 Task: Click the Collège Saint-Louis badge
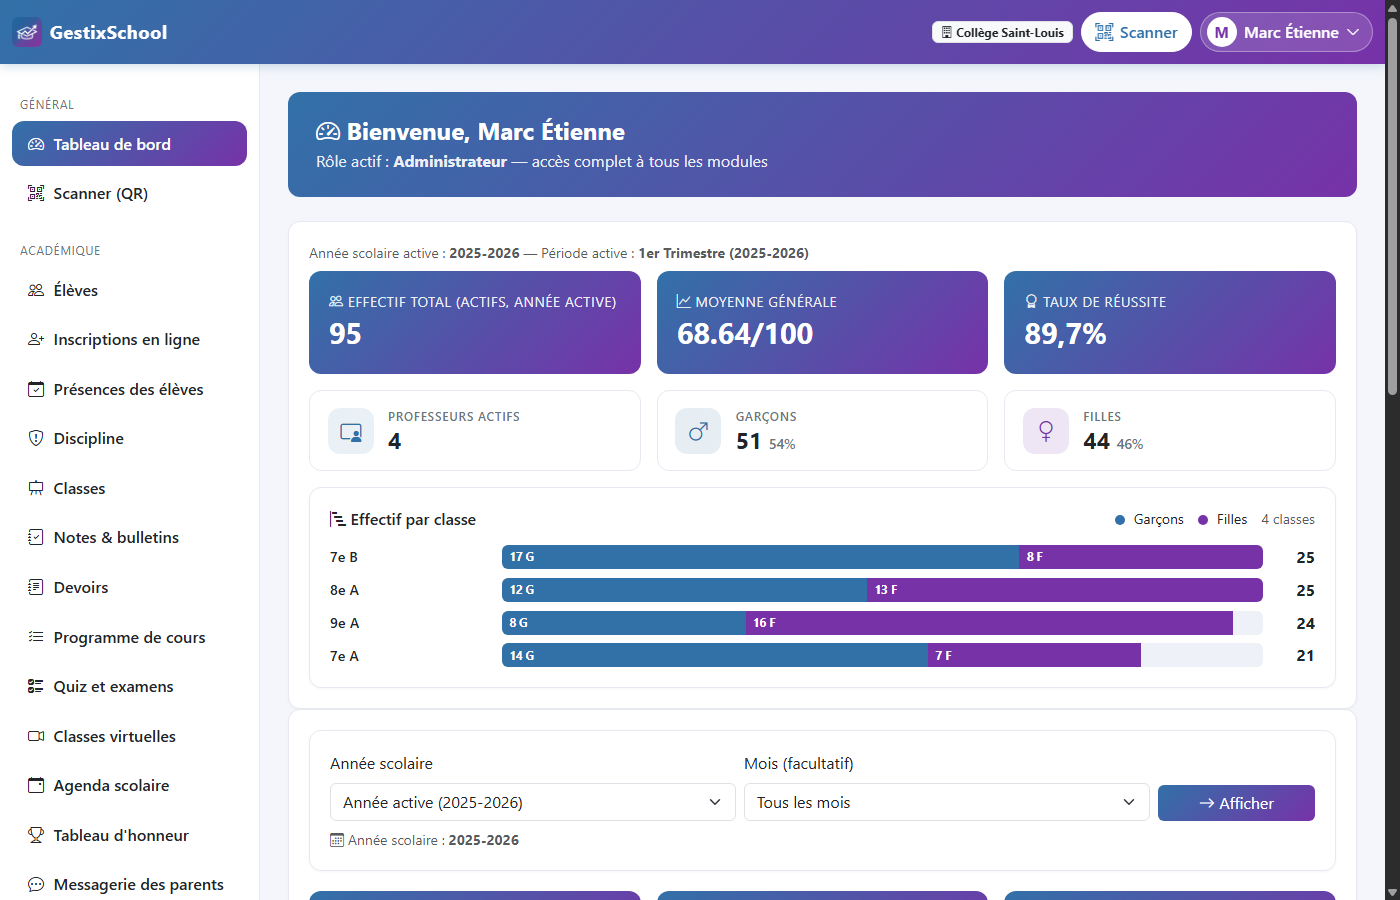(x=1002, y=32)
